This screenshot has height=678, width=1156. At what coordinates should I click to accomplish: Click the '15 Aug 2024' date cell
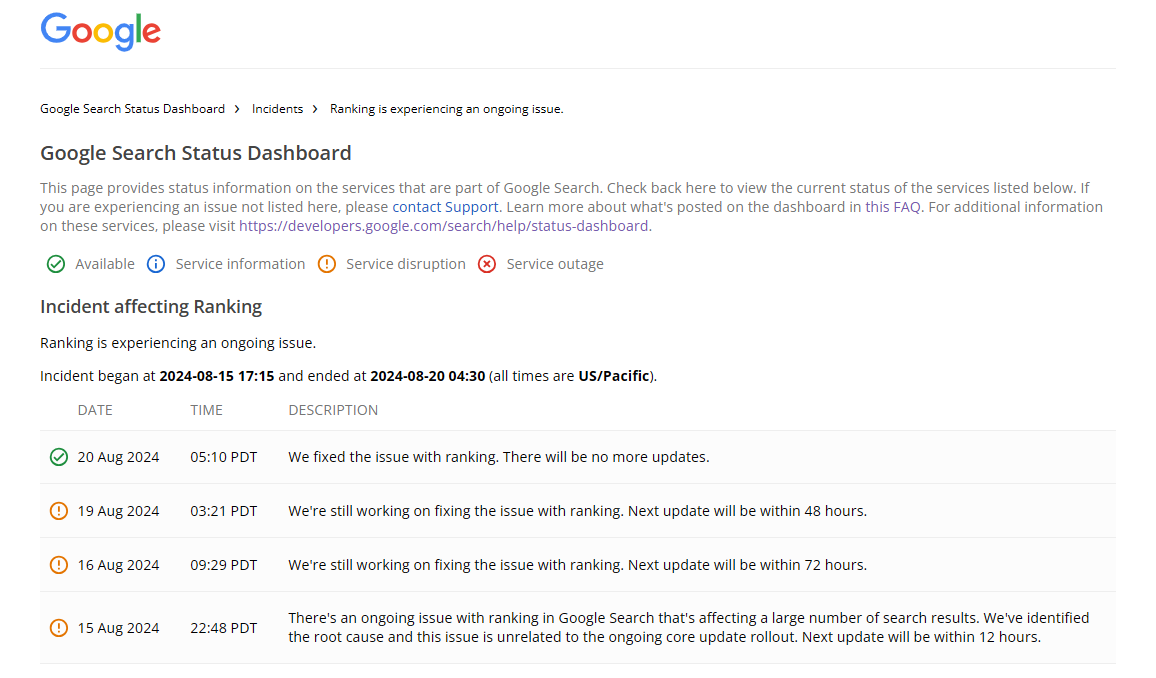point(119,629)
